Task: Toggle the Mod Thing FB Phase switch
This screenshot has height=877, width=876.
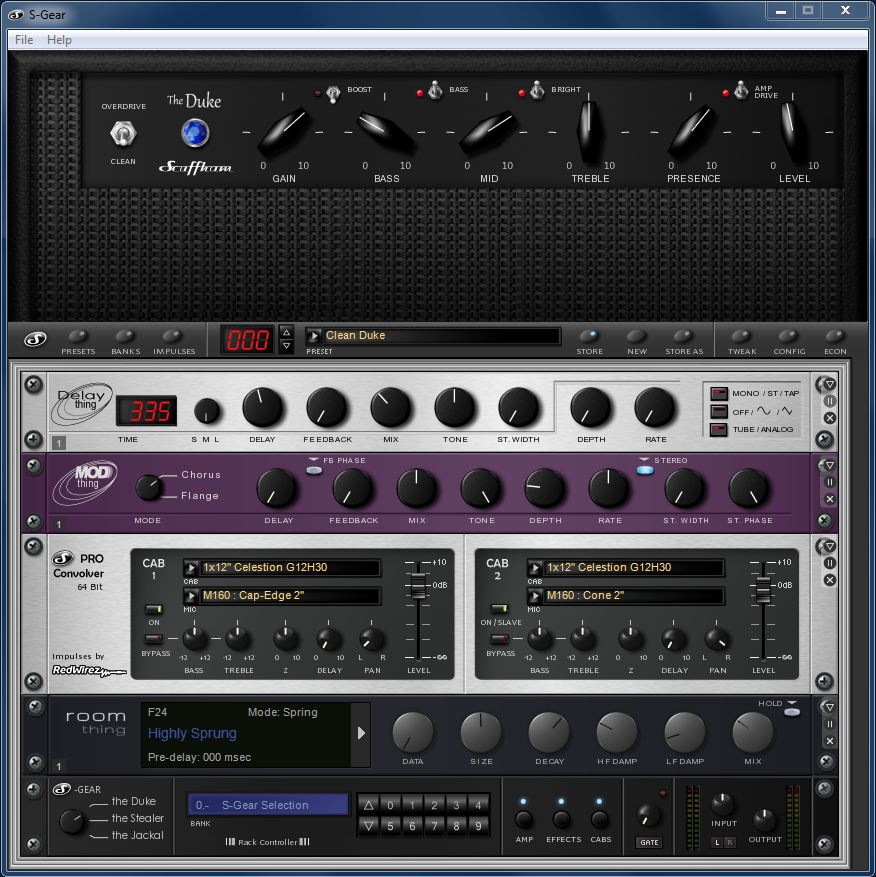Action: [314, 470]
